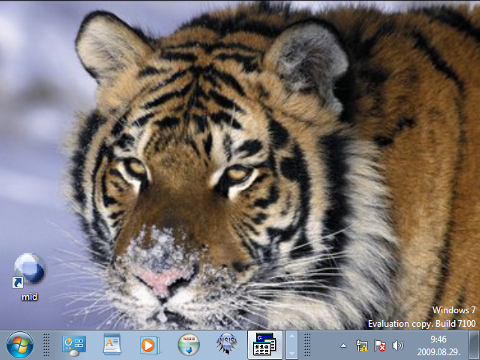
Task: Click the taskbar scroll up arrow
Action: tap(292, 337)
